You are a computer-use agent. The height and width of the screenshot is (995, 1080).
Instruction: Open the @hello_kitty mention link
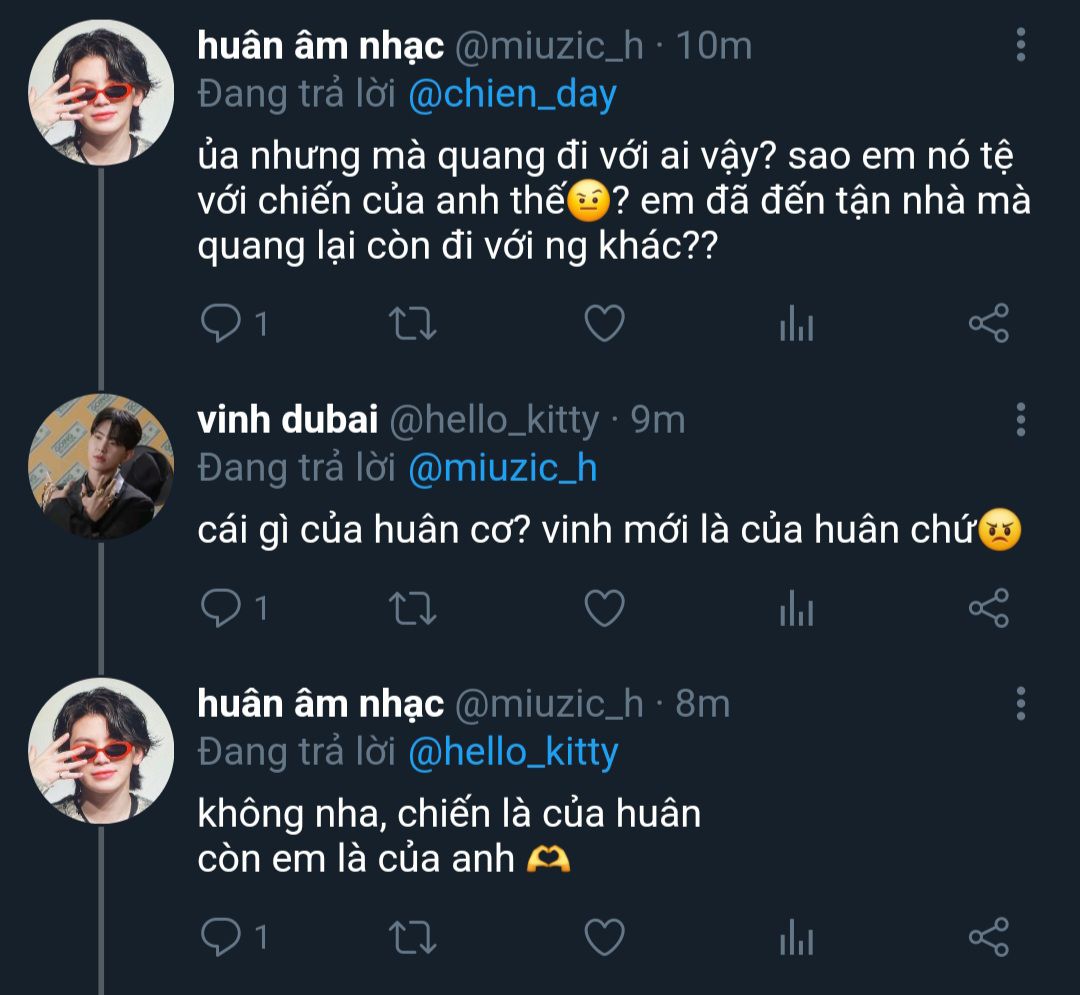pos(513,752)
